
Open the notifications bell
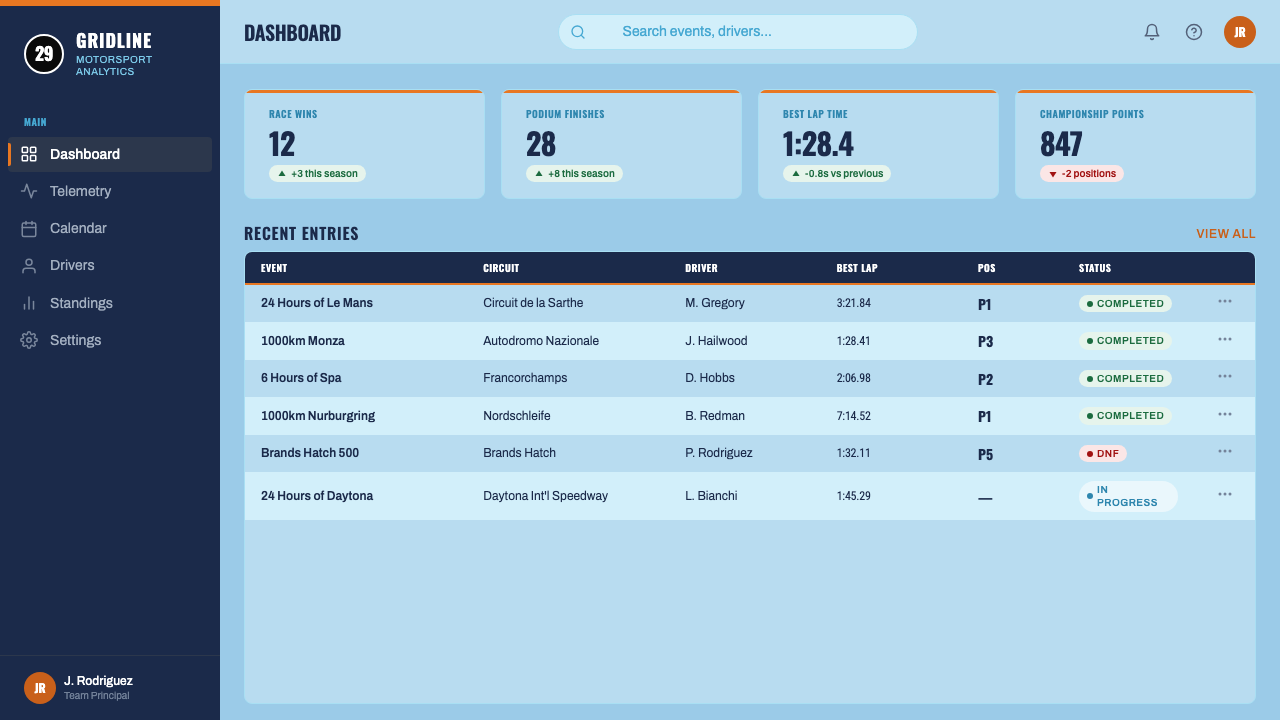1152,32
